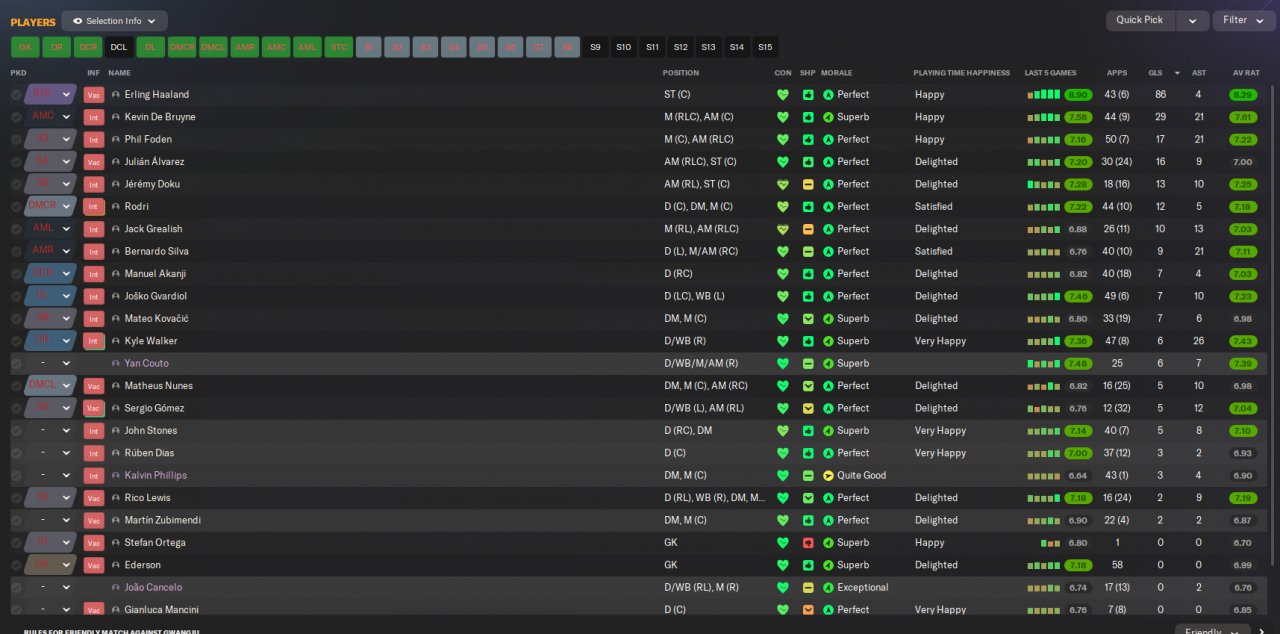
Task: Open Joško Gvardiol's player profile
Action: coord(156,296)
